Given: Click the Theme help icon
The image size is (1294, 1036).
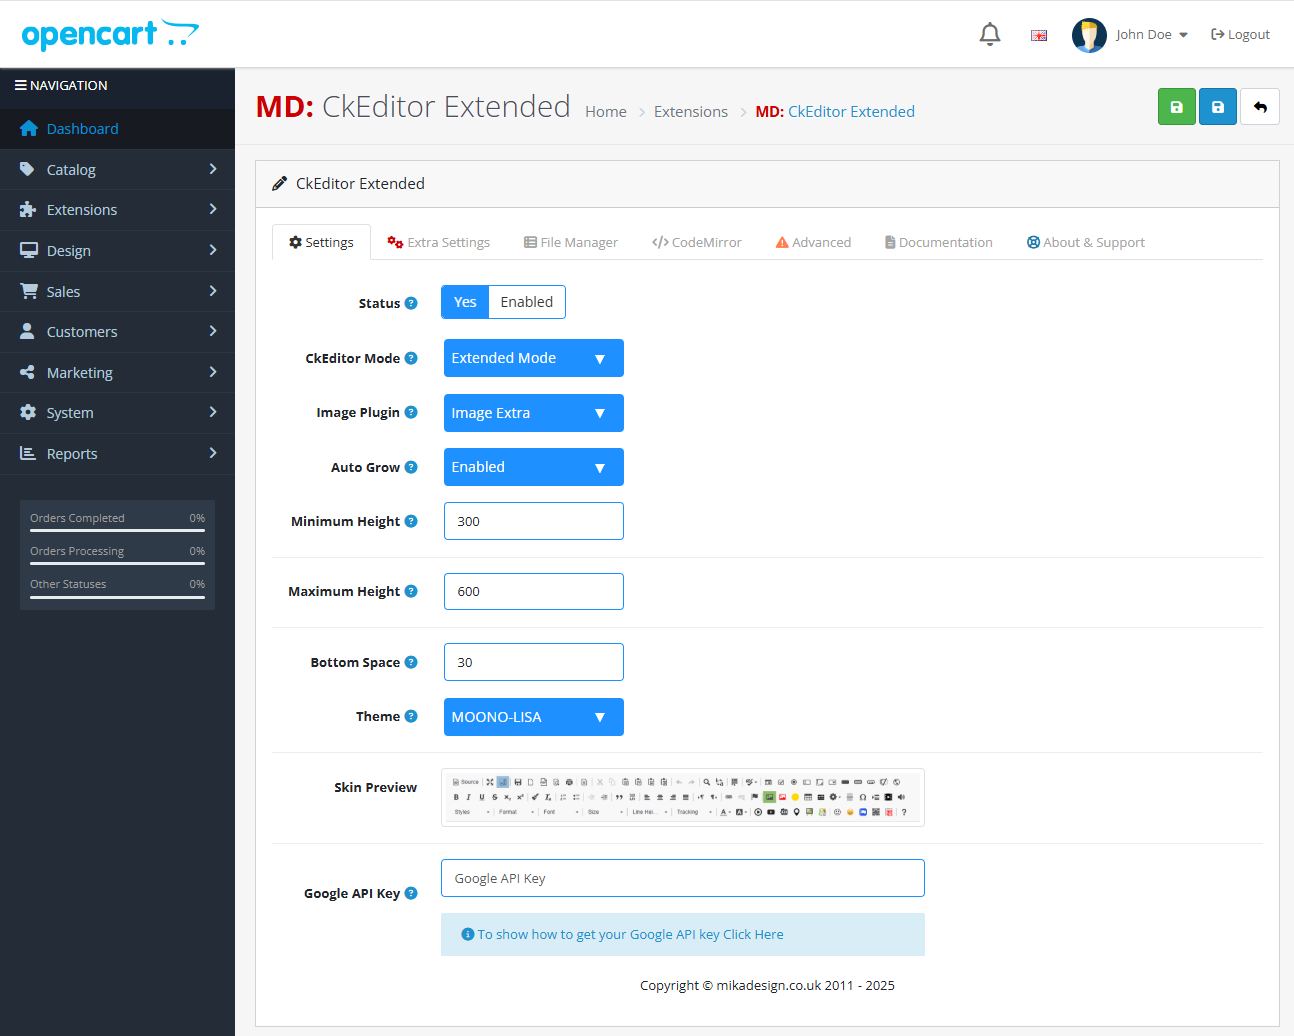Looking at the screenshot, I should (x=411, y=716).
